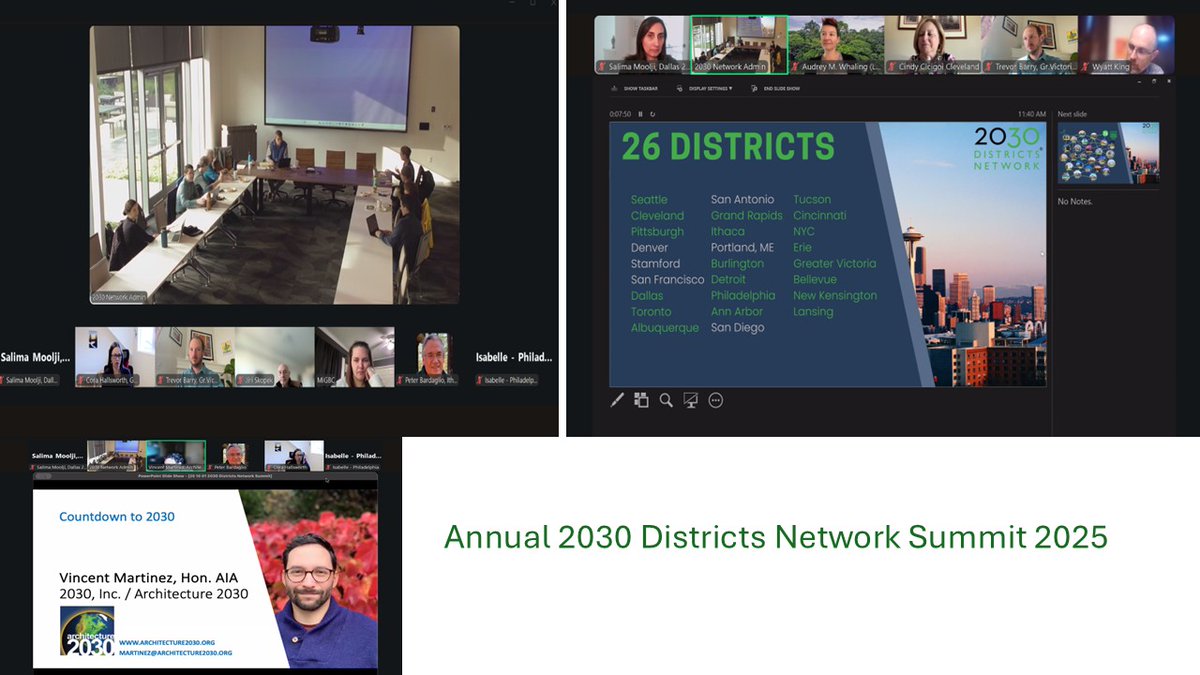Click 'New Kensington' in the districts list
The image size is (1200, 675).
[x=835, y=296]
